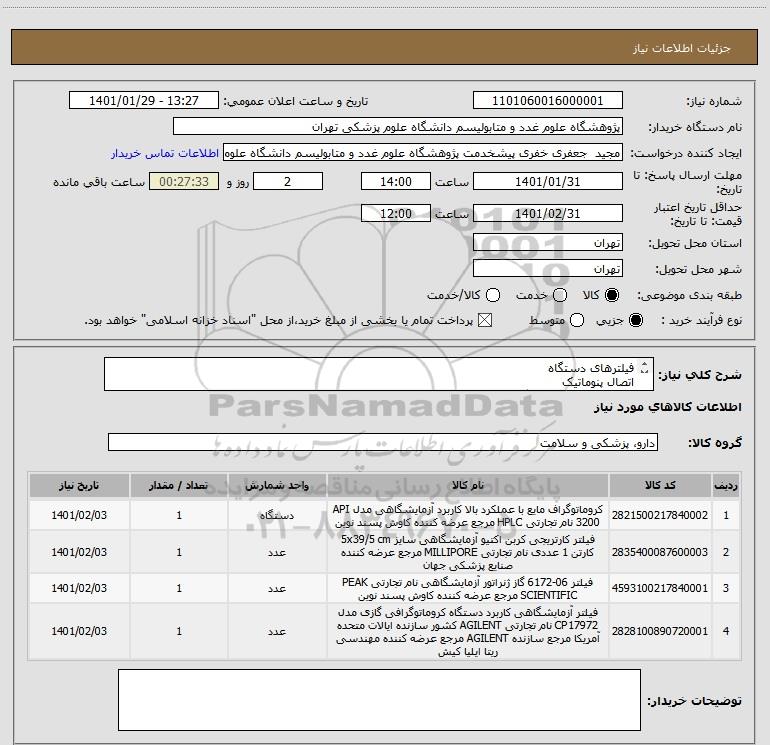Click the تعداد / مقدار column header
Viewport: 770px width, 745px height.
pos(179,486)
